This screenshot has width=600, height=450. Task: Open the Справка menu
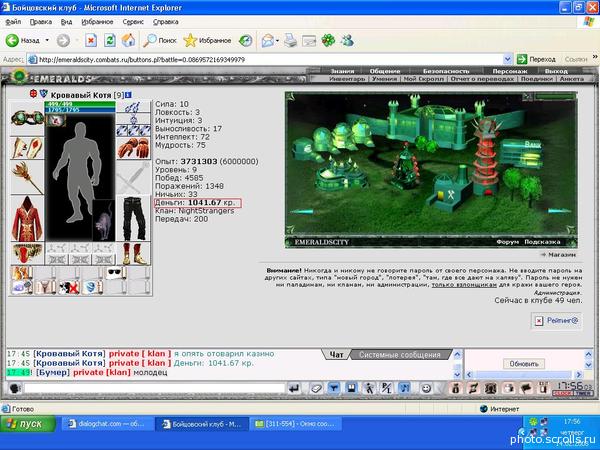tap(165, 22)
